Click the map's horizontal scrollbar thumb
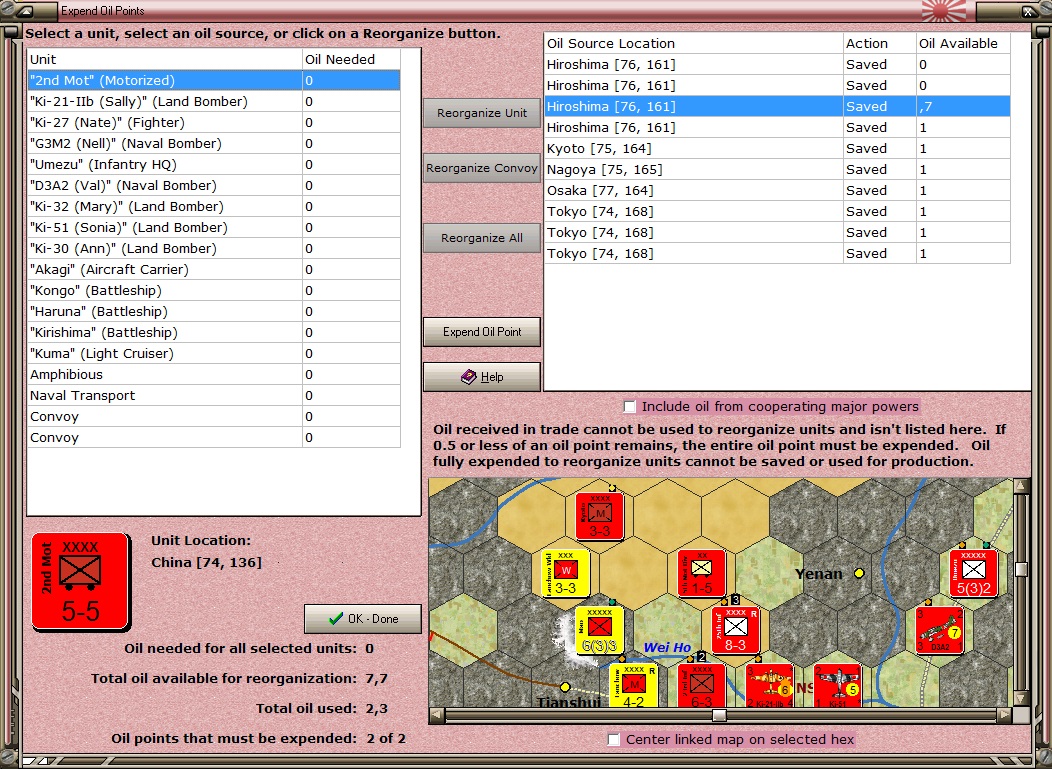This screenshot has height=769, width=1052. click(719, 715)
